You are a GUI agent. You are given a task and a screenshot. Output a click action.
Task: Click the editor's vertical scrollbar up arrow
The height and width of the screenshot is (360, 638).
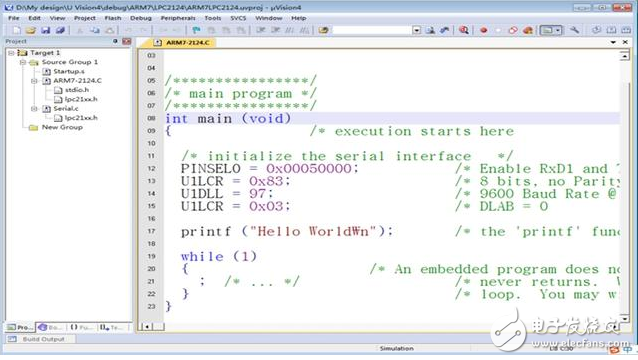pyautogui.click(x=625, y=55)
